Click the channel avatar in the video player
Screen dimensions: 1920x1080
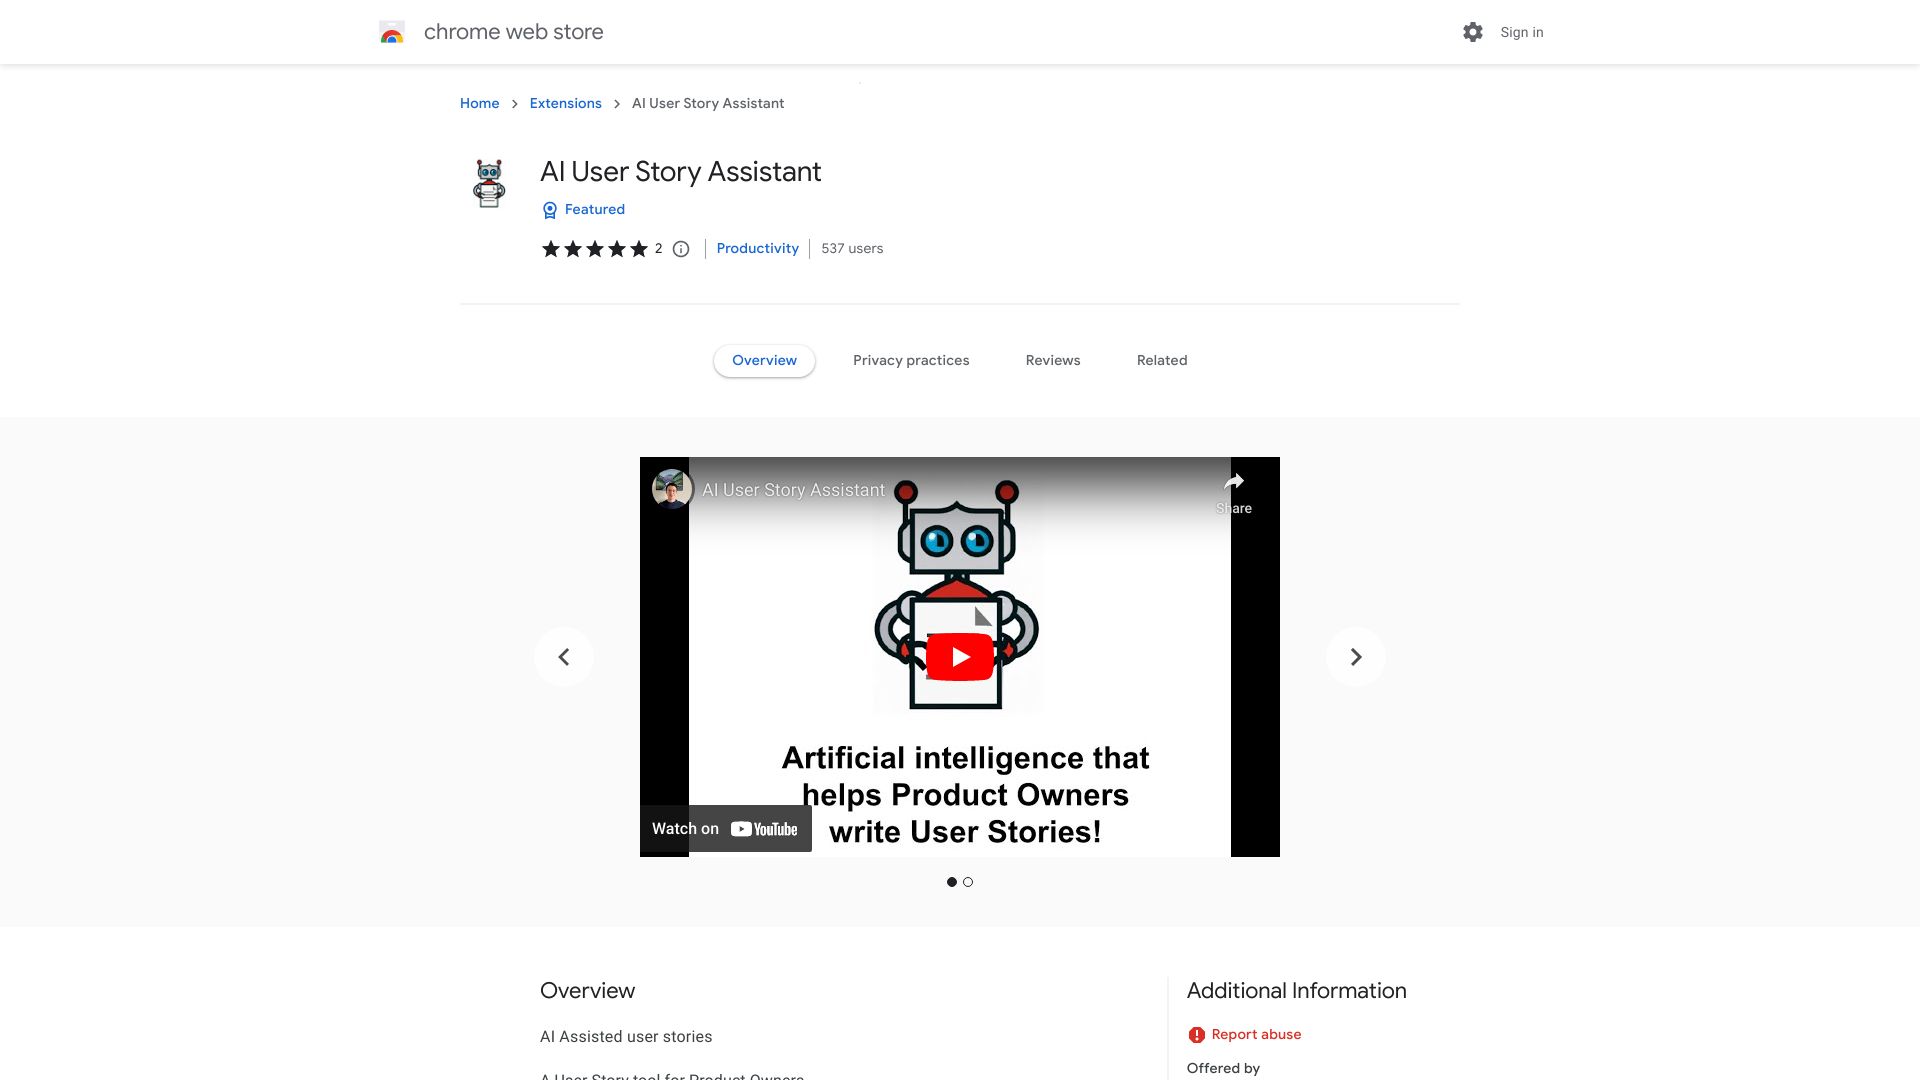tap(672, 489)
